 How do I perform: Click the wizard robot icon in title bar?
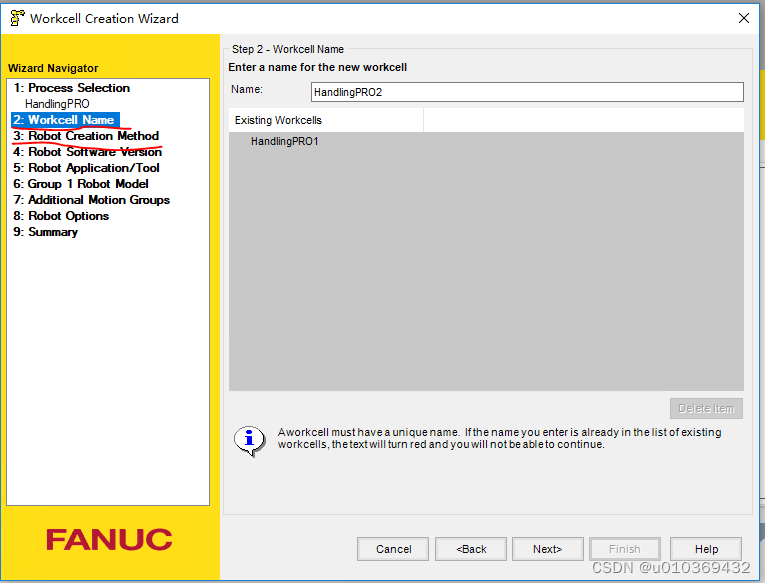point(17,18)
